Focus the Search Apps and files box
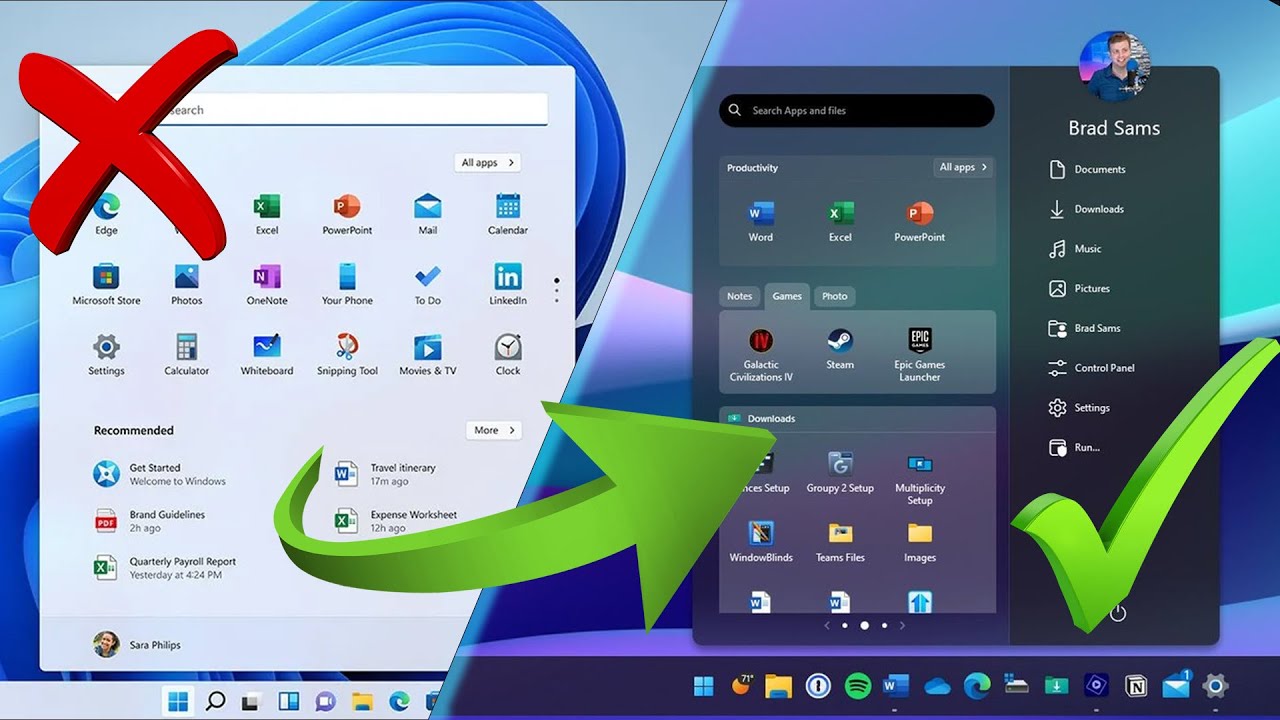The width and height of the screenshot is (1280, 720). (x=857, y=110)
